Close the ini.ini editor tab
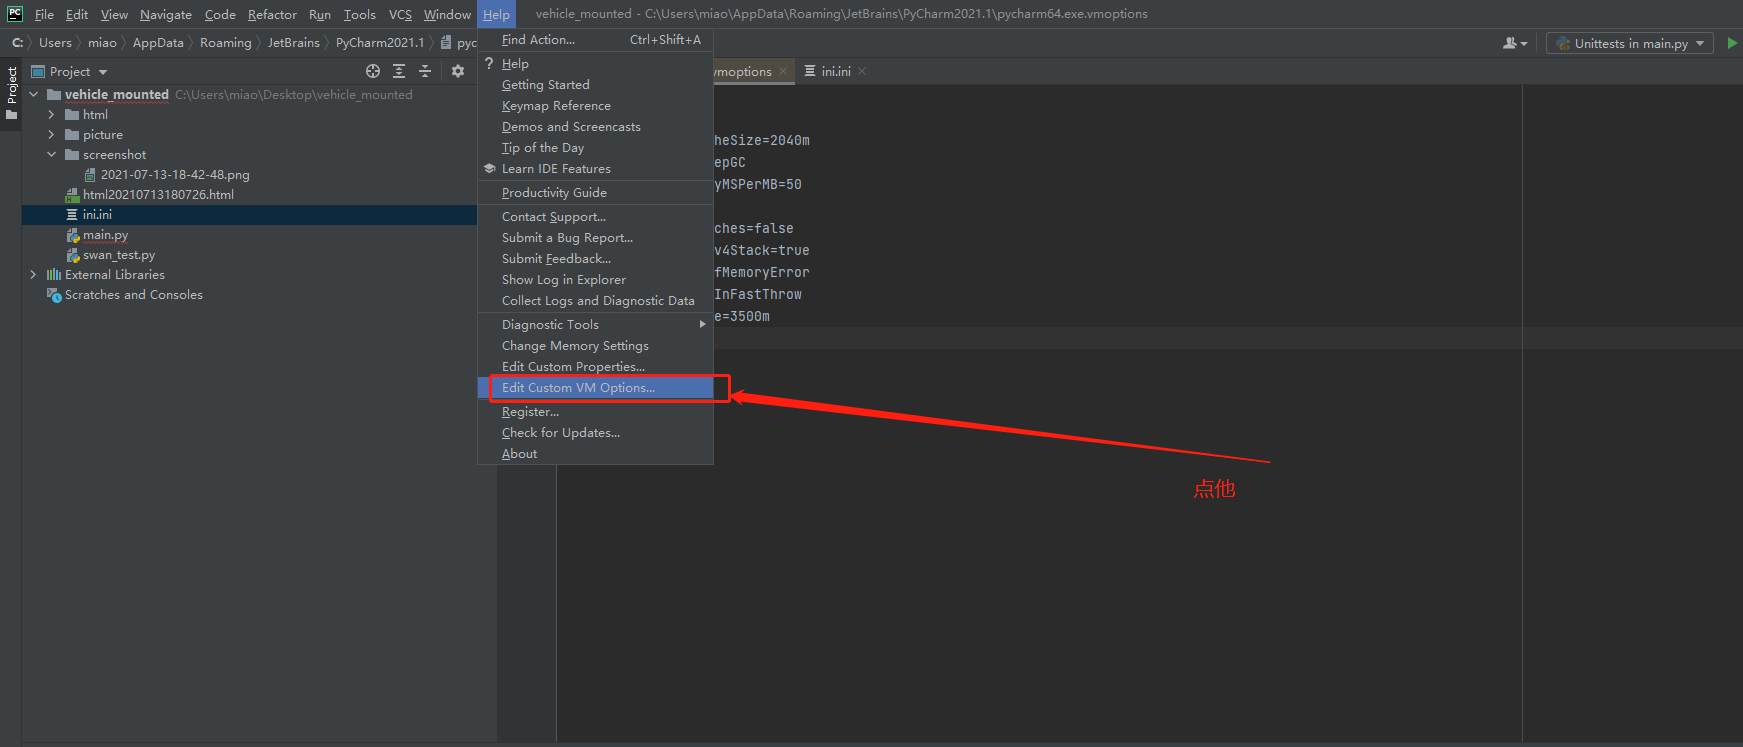Screen dimensions: 1743x747 point(862,72)
